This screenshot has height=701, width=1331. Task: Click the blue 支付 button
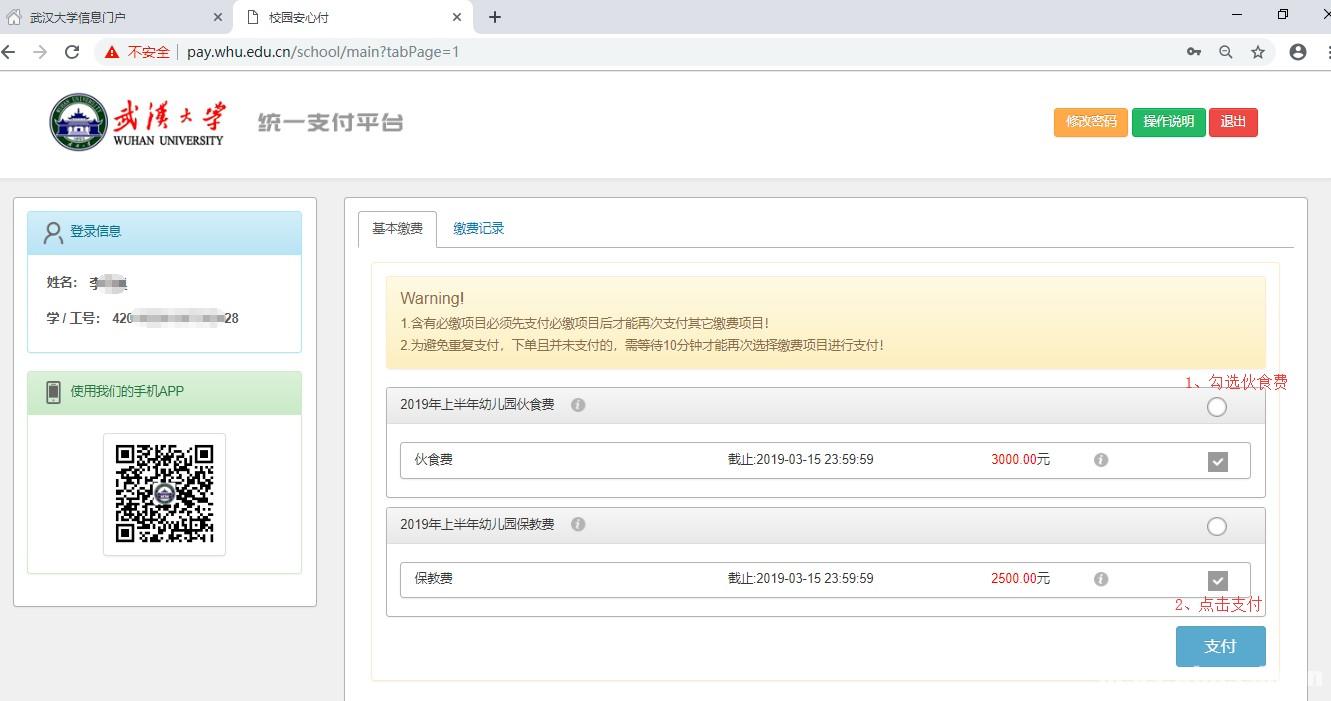(x=1220, y=646)
